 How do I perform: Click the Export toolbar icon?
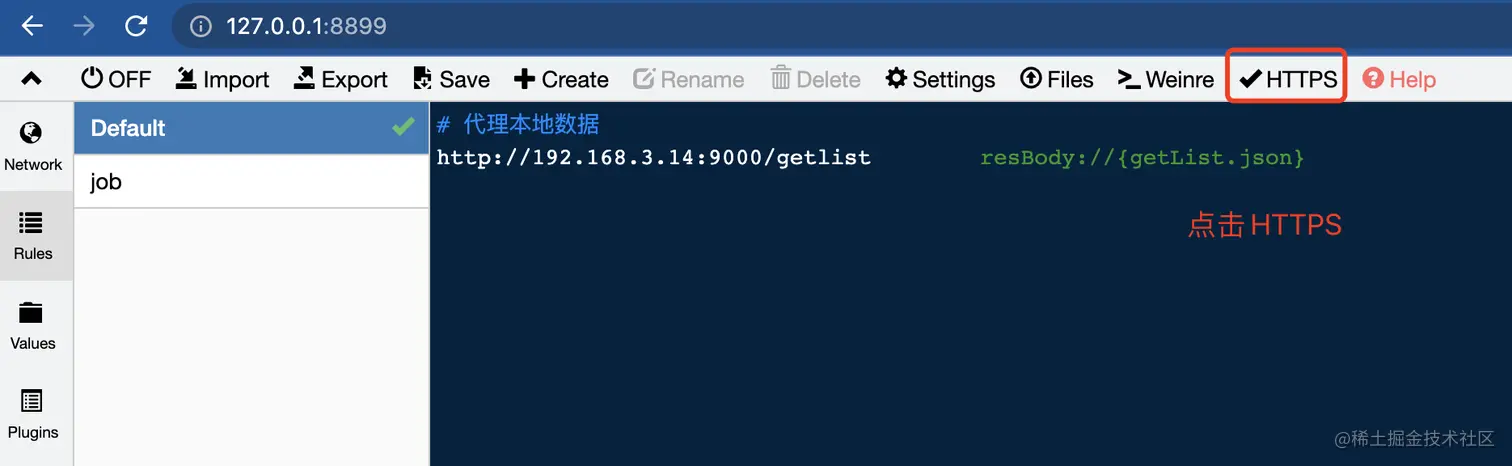pos(304,78)
